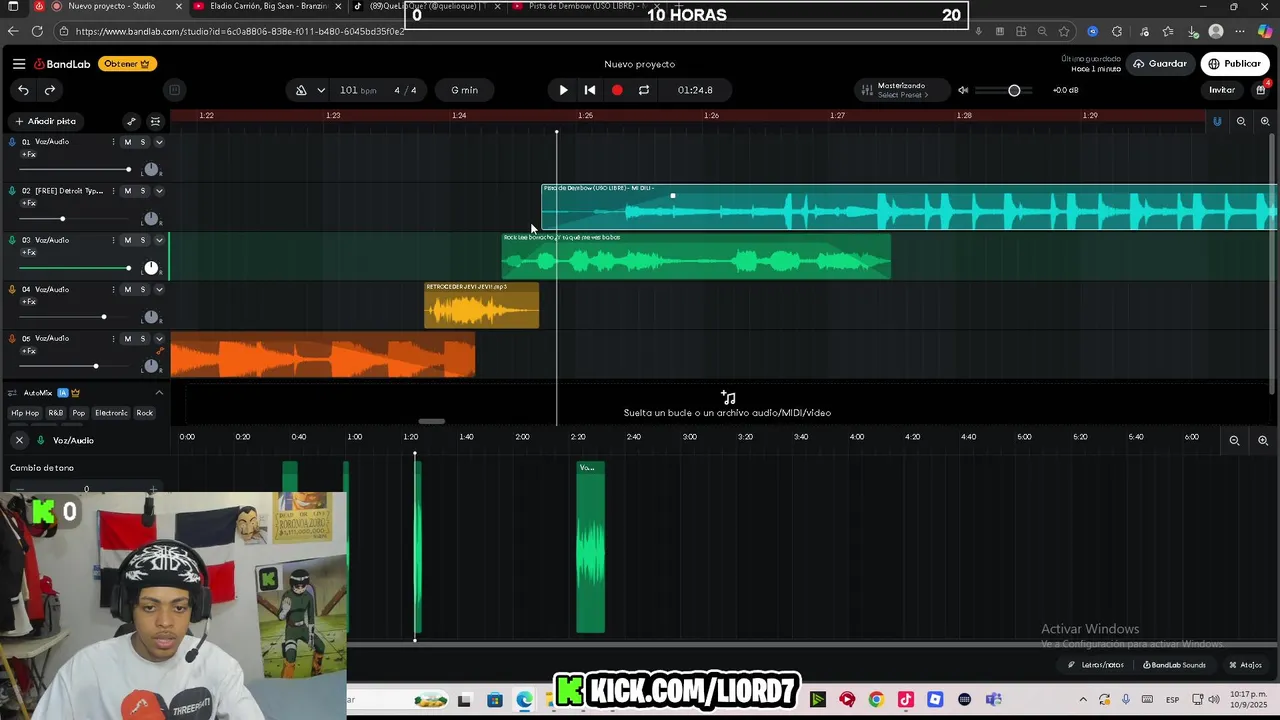The height and width of the screenshot is (720, 1280).
Task: Open the BandLab hamburger menu
Action: pyautogui.click(x=19, y=64)
